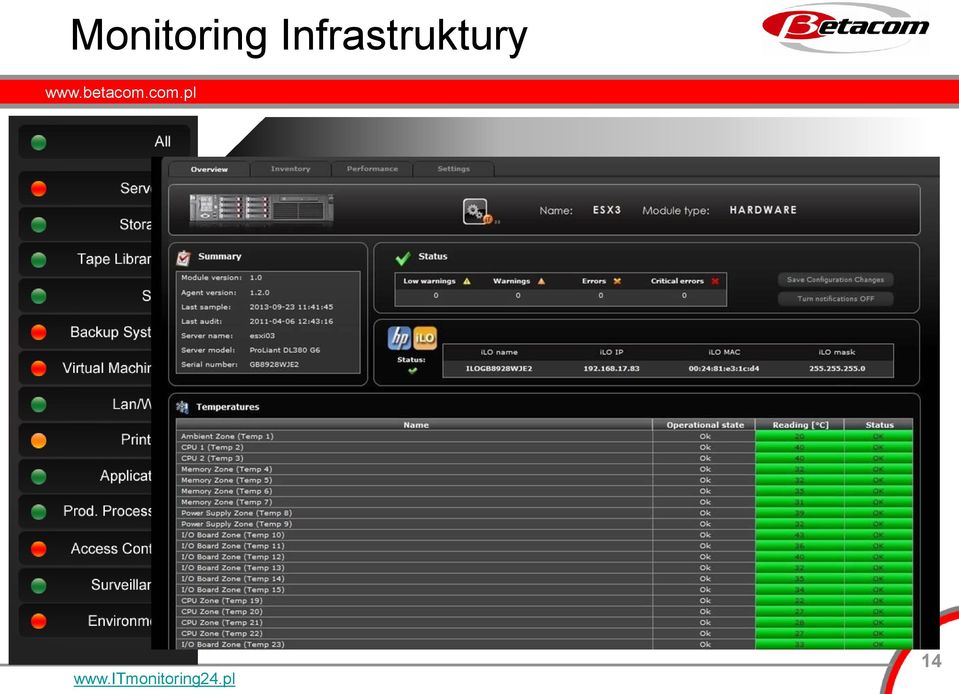
Task: Click the green checkmark beside Status heading
Action: tap(402, 258)
